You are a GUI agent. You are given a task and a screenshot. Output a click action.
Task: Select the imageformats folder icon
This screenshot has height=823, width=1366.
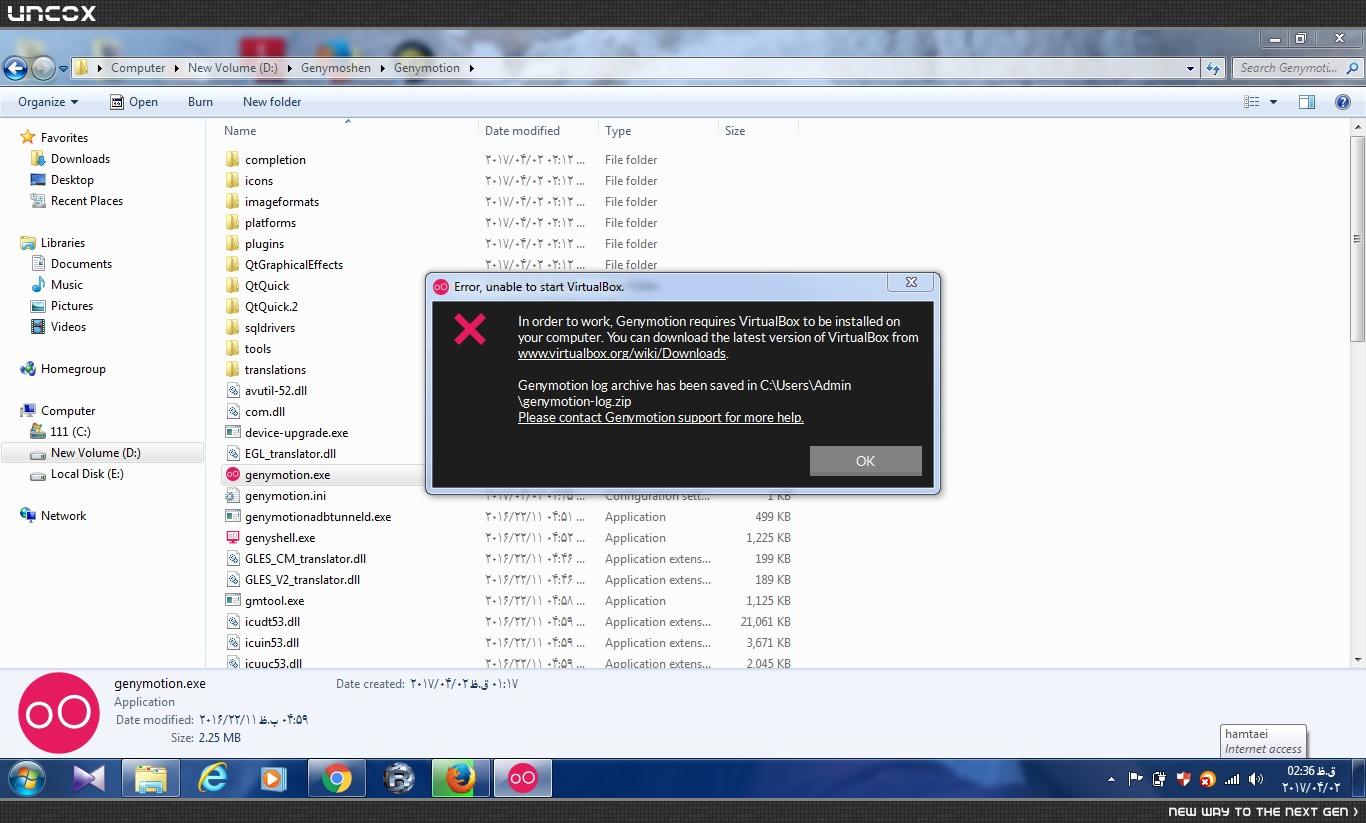coord(232,202)
